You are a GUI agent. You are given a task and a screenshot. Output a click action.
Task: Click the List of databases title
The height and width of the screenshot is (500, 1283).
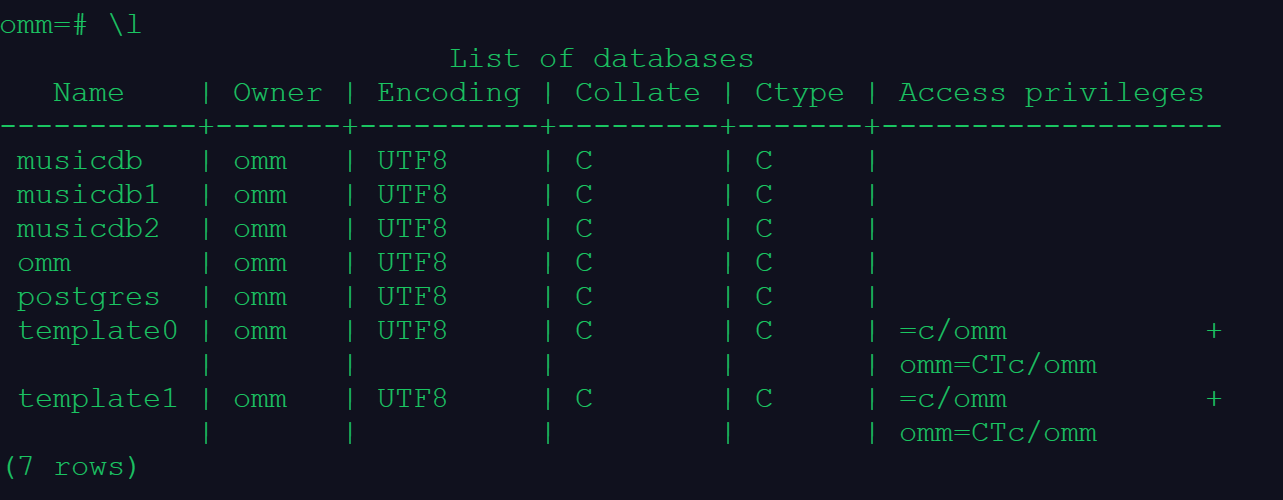[x=601, y=59]
